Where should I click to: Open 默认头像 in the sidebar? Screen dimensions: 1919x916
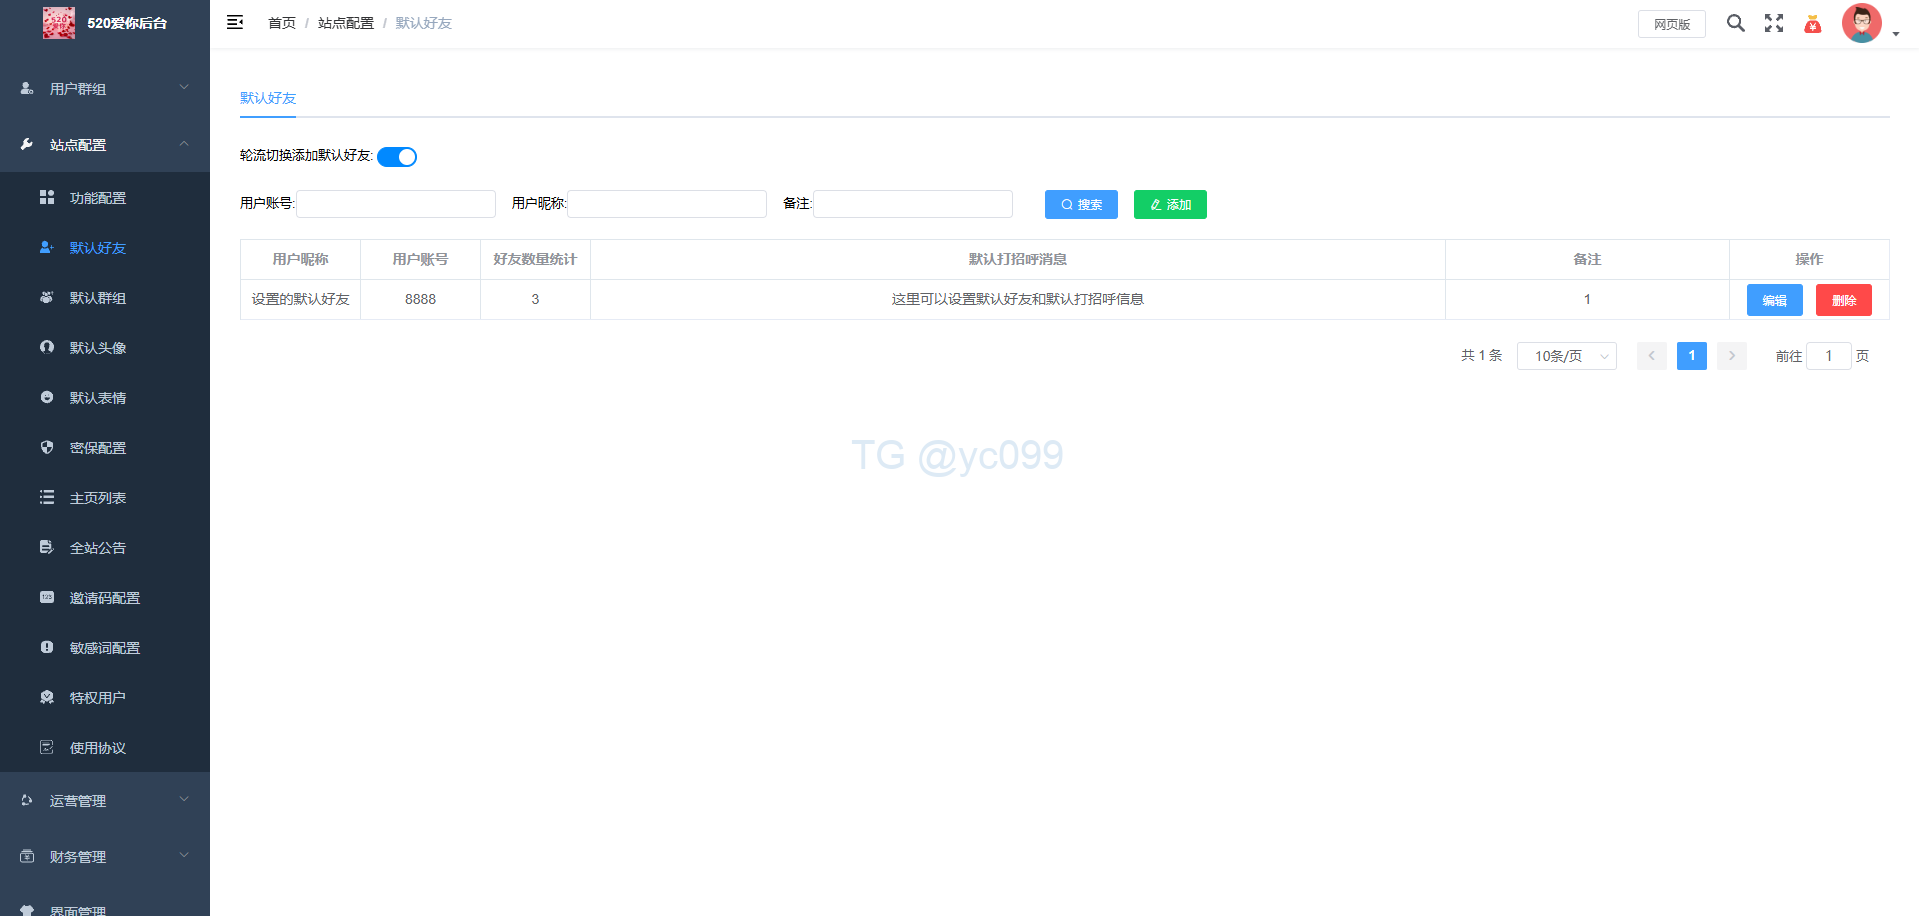click(98, 348)
